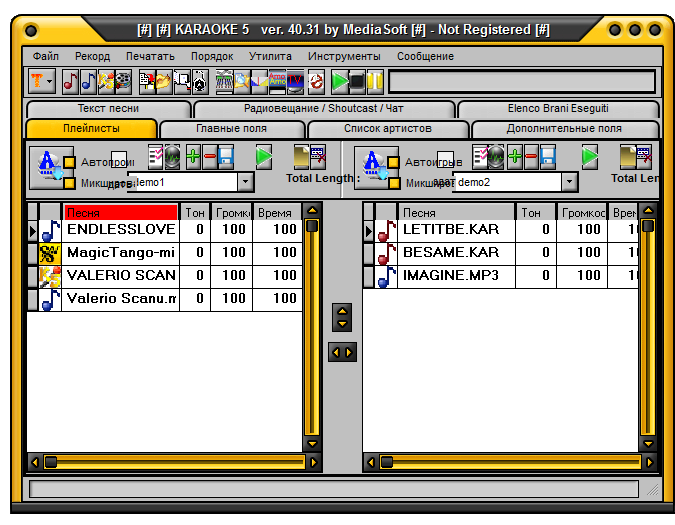The width and height of the screenshot is (675, 525).
Task: Open the Файл menu
Action: click(x=46, y=56)
